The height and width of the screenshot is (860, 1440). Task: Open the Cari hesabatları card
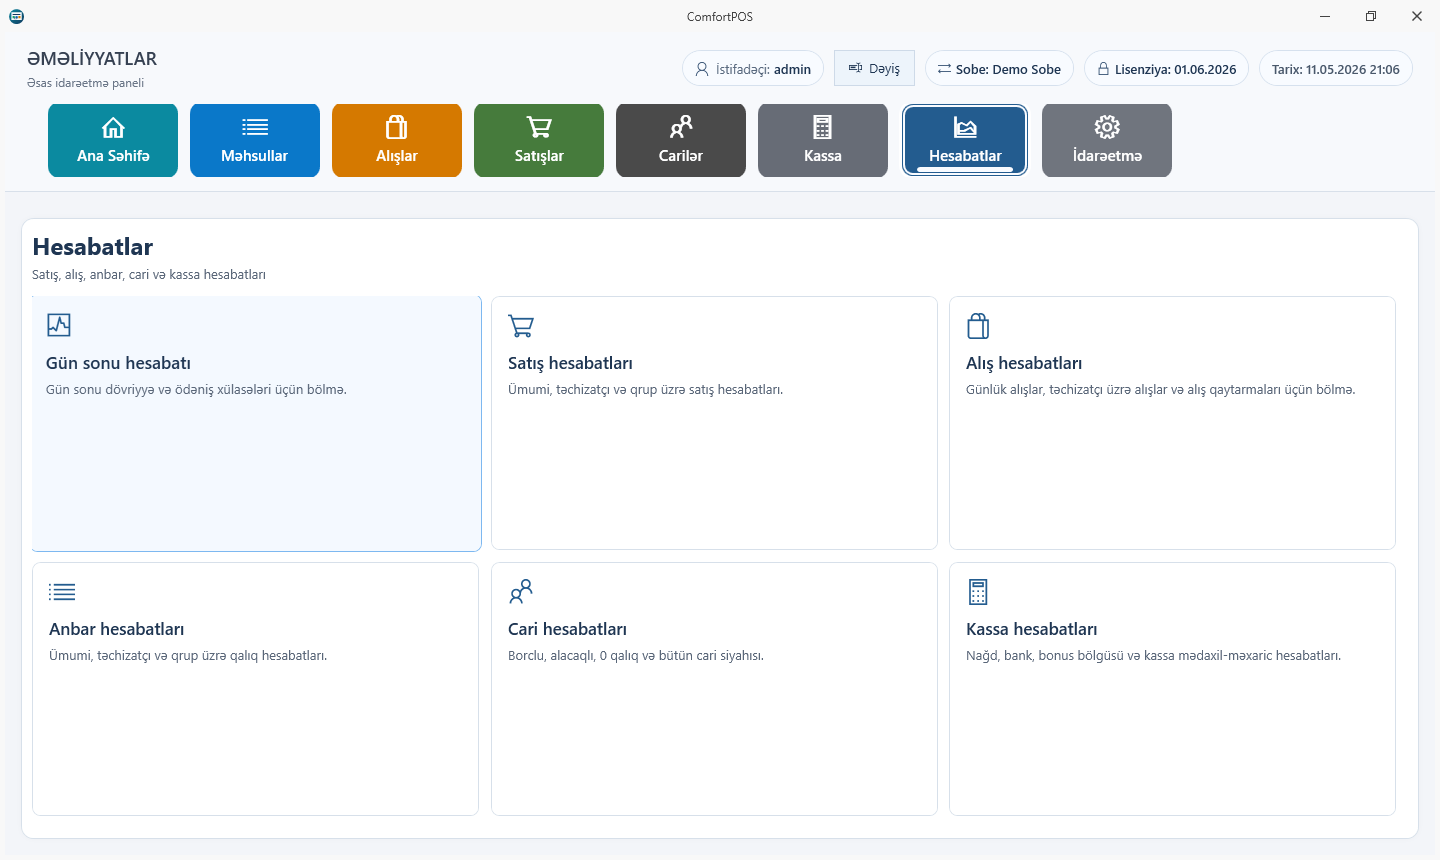click(x=714, y=689)
